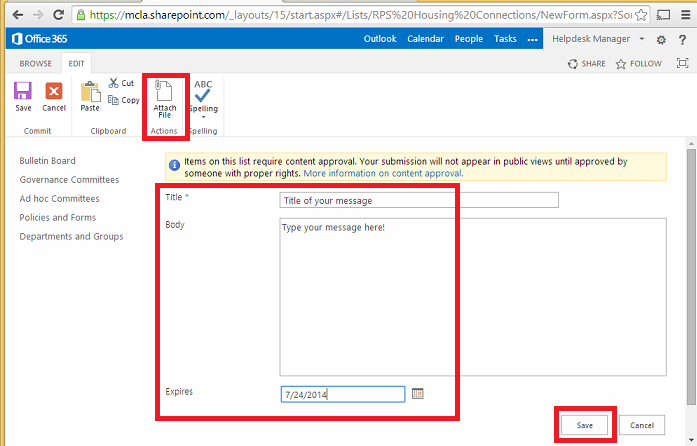Click the scrollbar down arrow
Screen dimensions: 697x446
691,440
